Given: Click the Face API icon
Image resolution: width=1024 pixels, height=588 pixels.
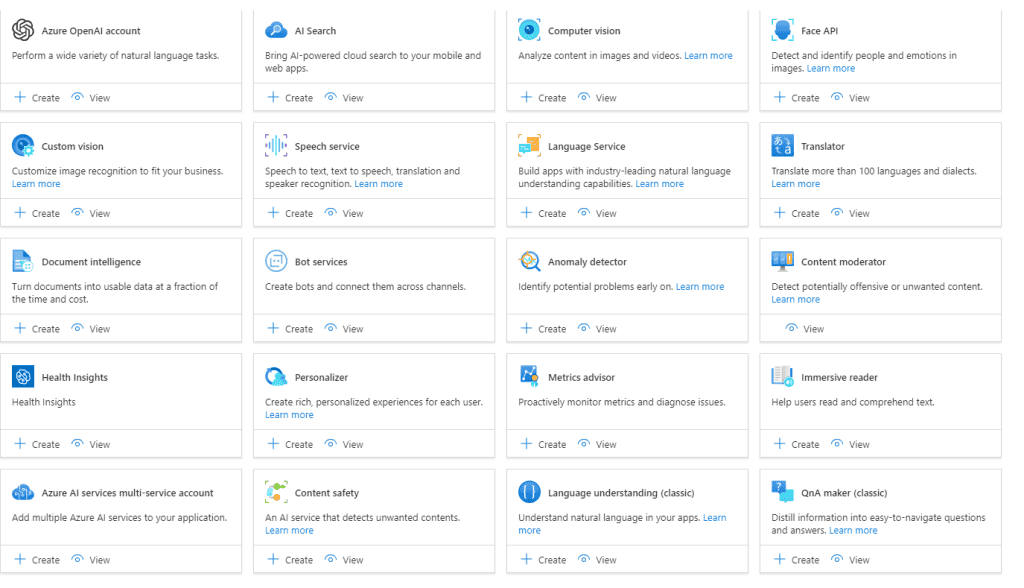Looking at the screenshot, I should pos(782,31).
